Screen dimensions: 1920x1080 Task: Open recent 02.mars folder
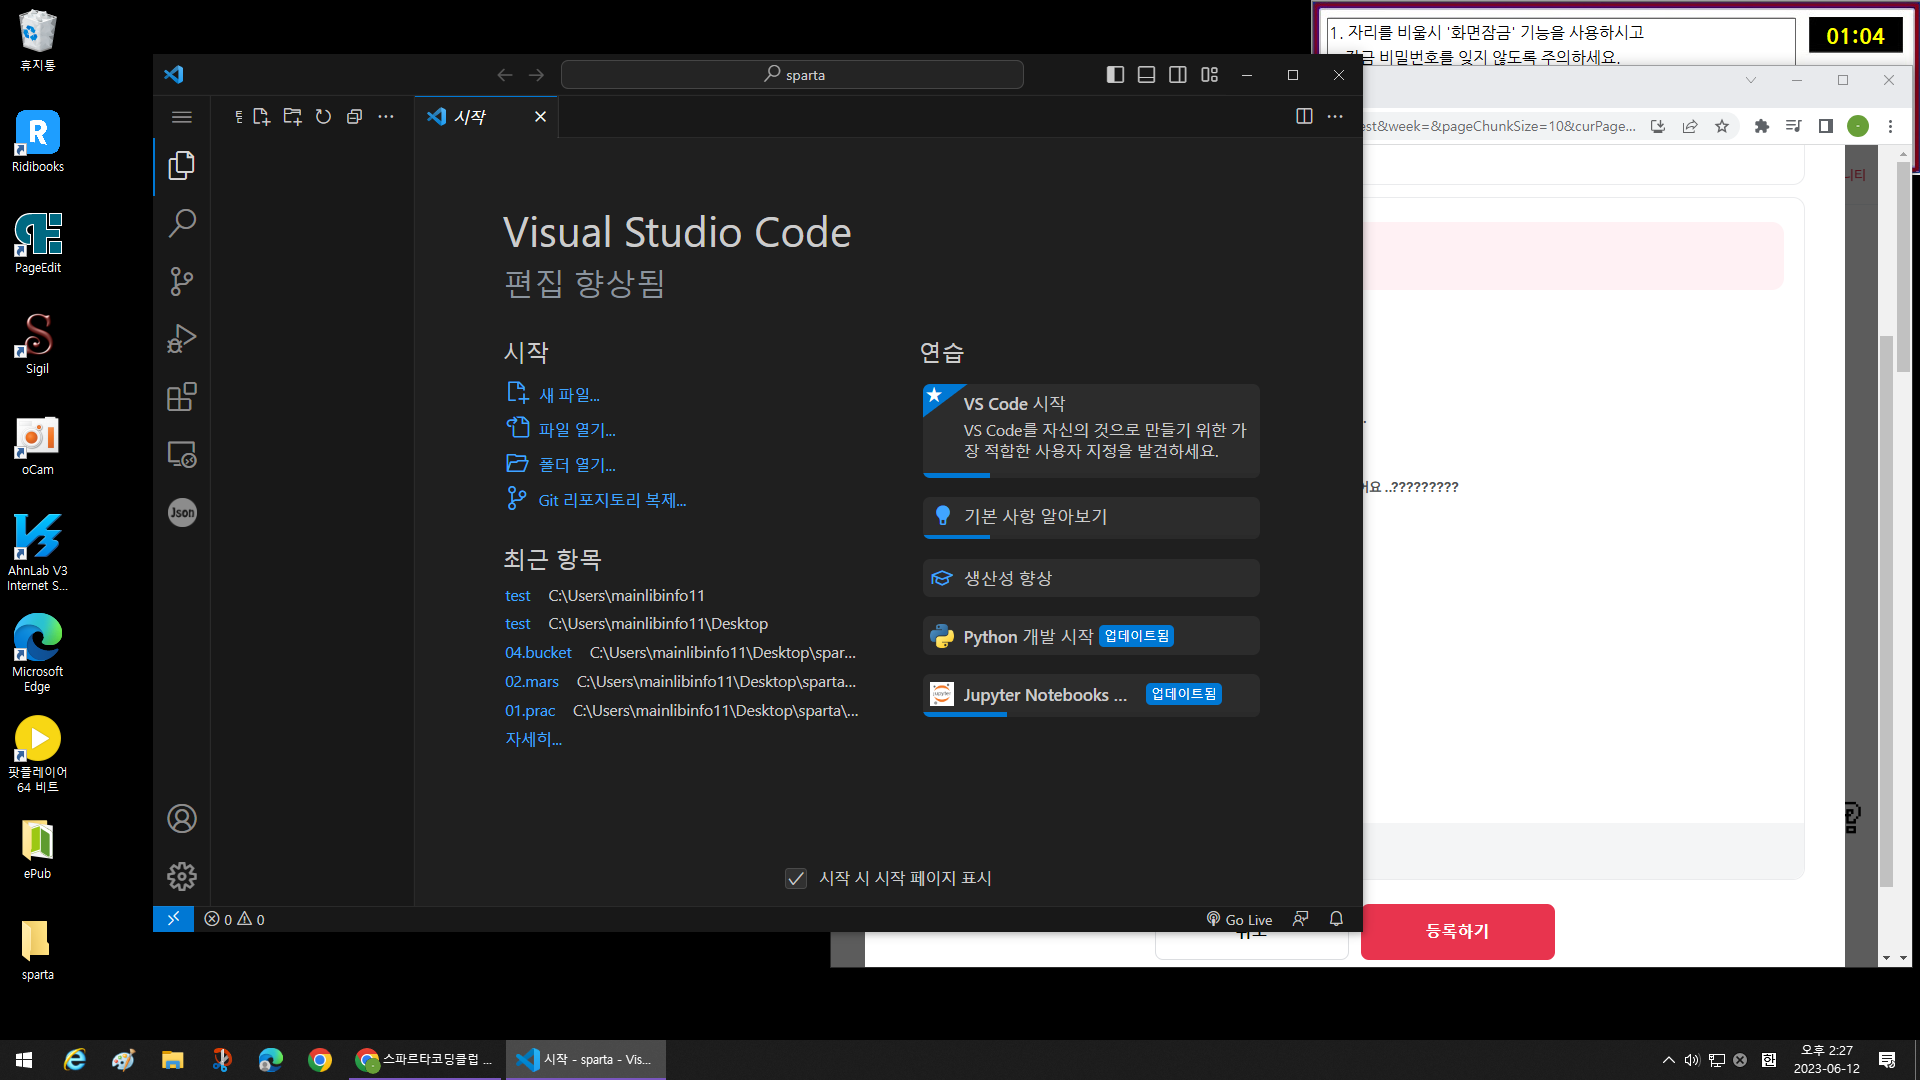click(532, 681)
